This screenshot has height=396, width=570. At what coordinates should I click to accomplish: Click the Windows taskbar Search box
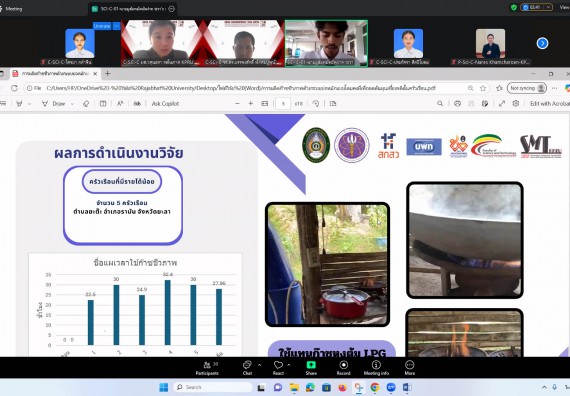click(213, 387)
